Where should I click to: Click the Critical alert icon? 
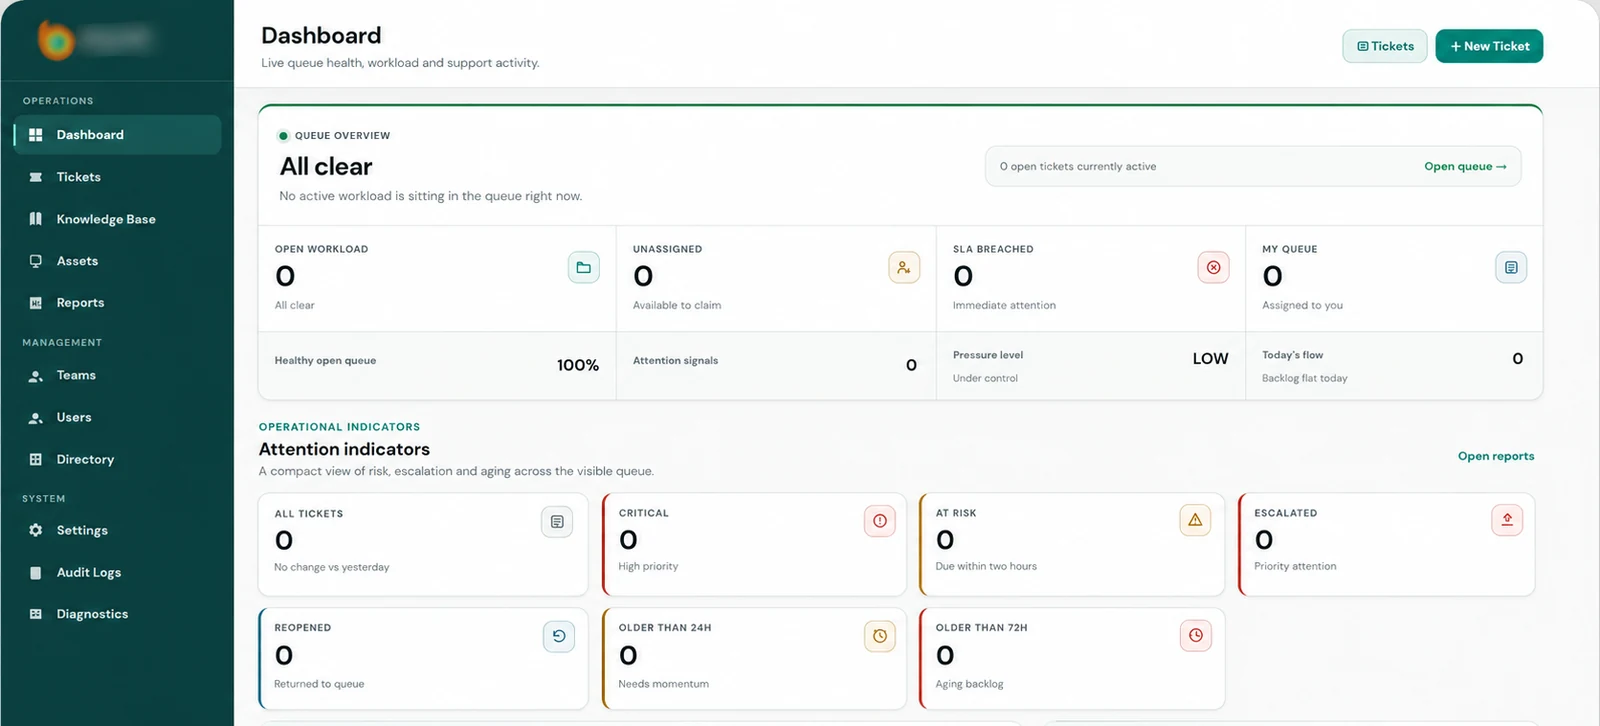click(880, 521)
